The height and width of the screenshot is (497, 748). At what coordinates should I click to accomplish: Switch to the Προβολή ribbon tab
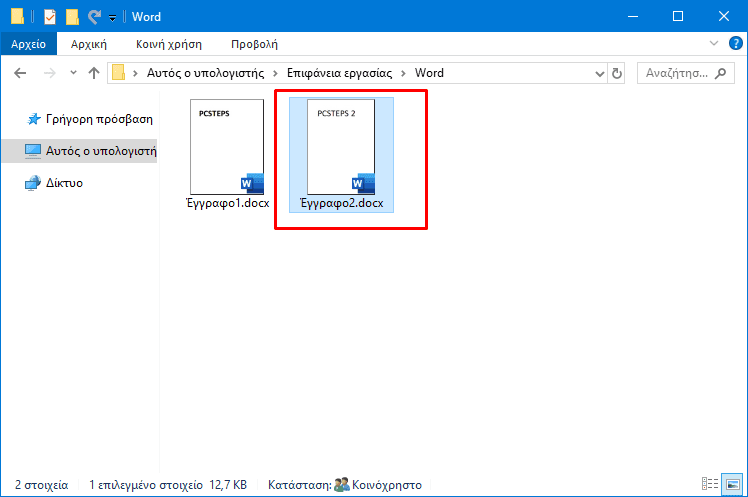tap(254, 44)
